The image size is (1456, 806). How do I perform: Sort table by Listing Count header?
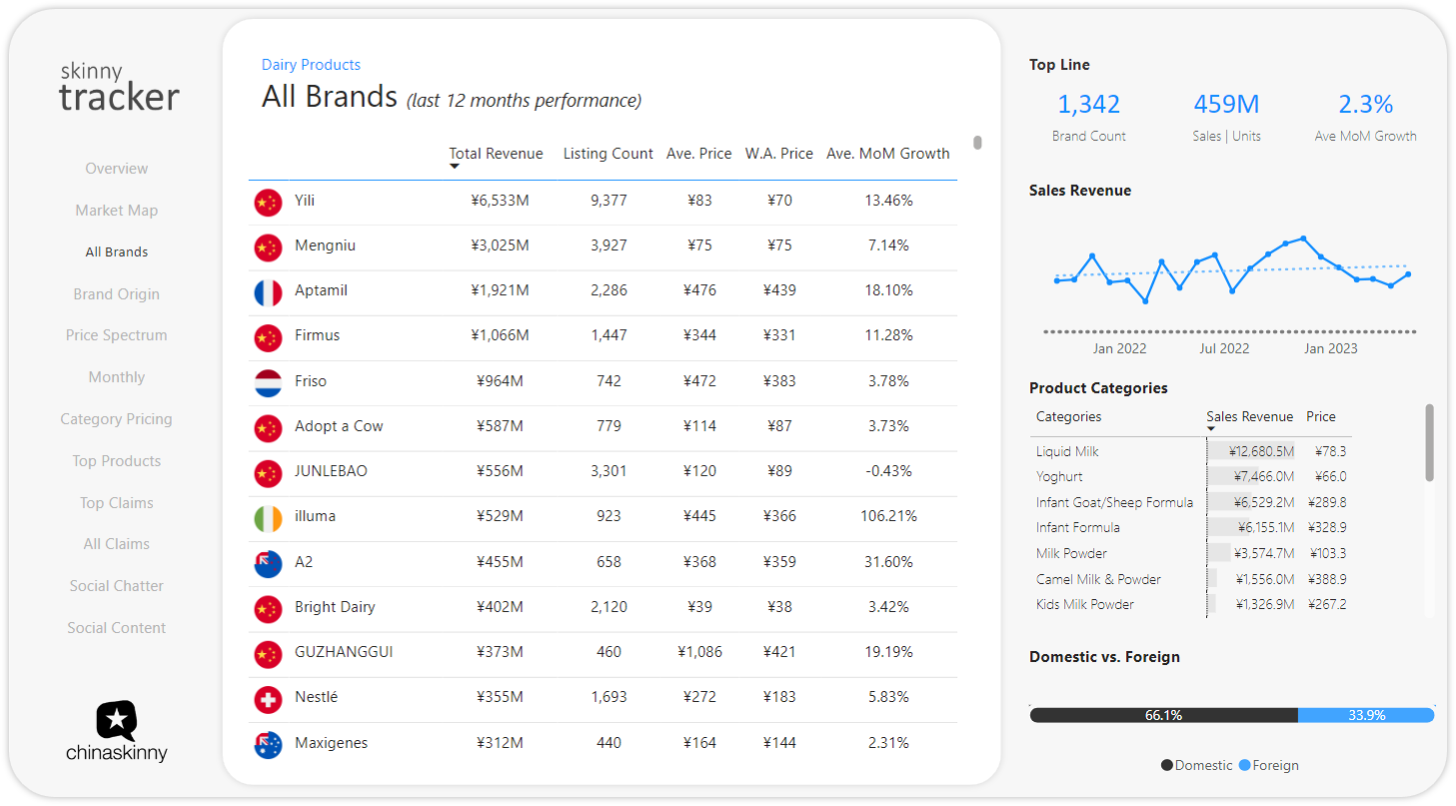[x=608, y=154]
